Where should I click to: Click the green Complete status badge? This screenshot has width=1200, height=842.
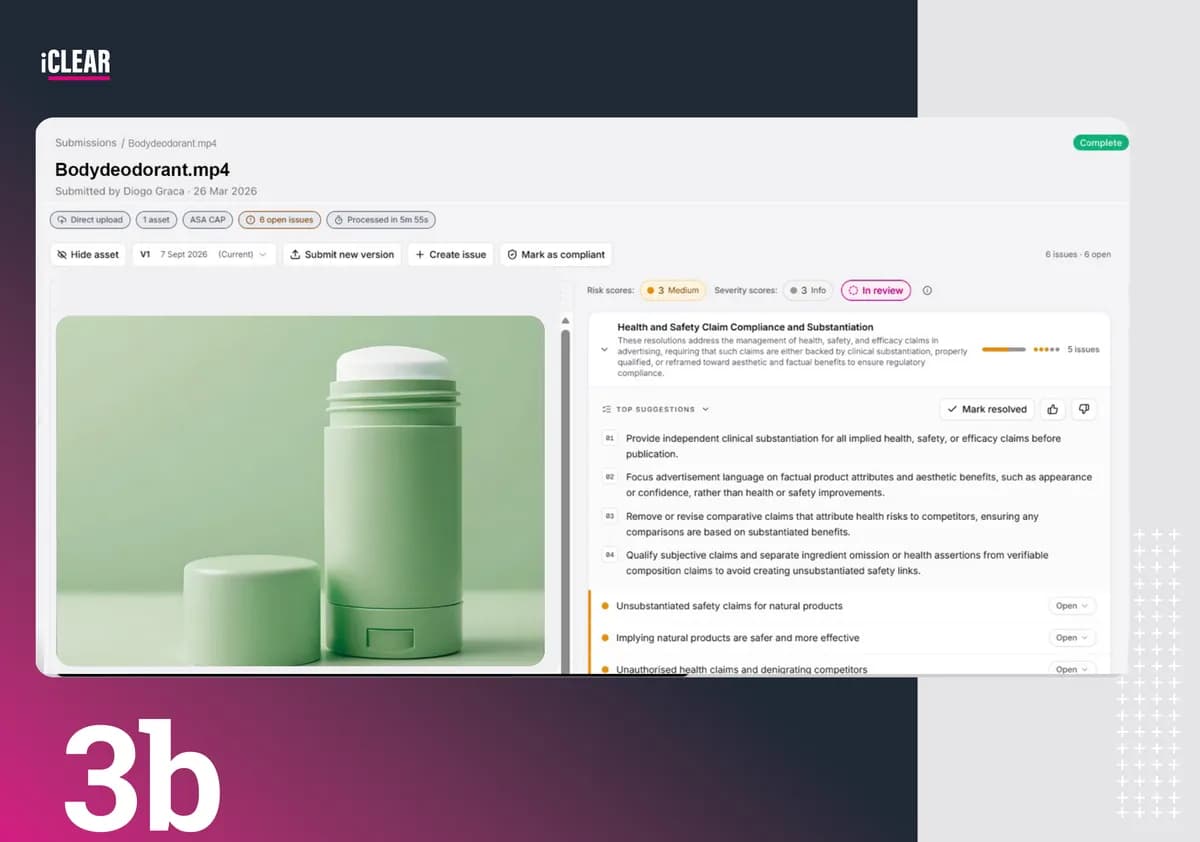click(x=1100, y=143)
